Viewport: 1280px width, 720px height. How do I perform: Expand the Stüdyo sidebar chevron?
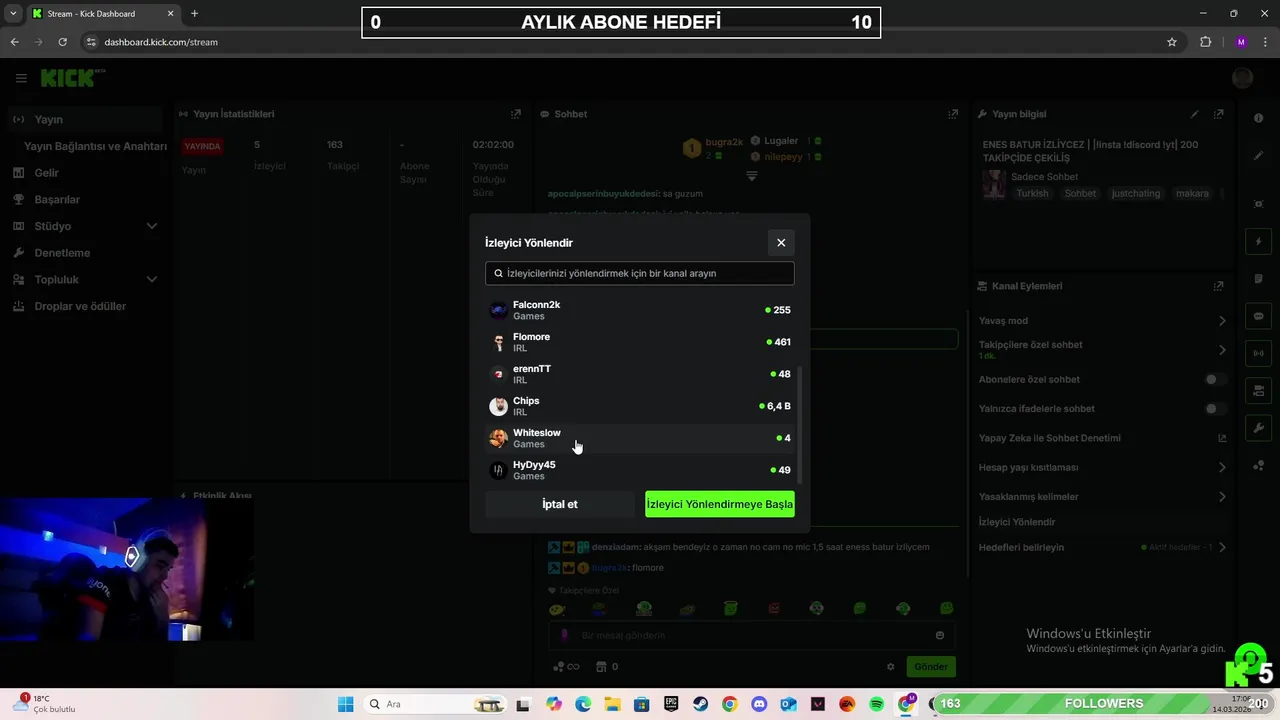[152, 226]
